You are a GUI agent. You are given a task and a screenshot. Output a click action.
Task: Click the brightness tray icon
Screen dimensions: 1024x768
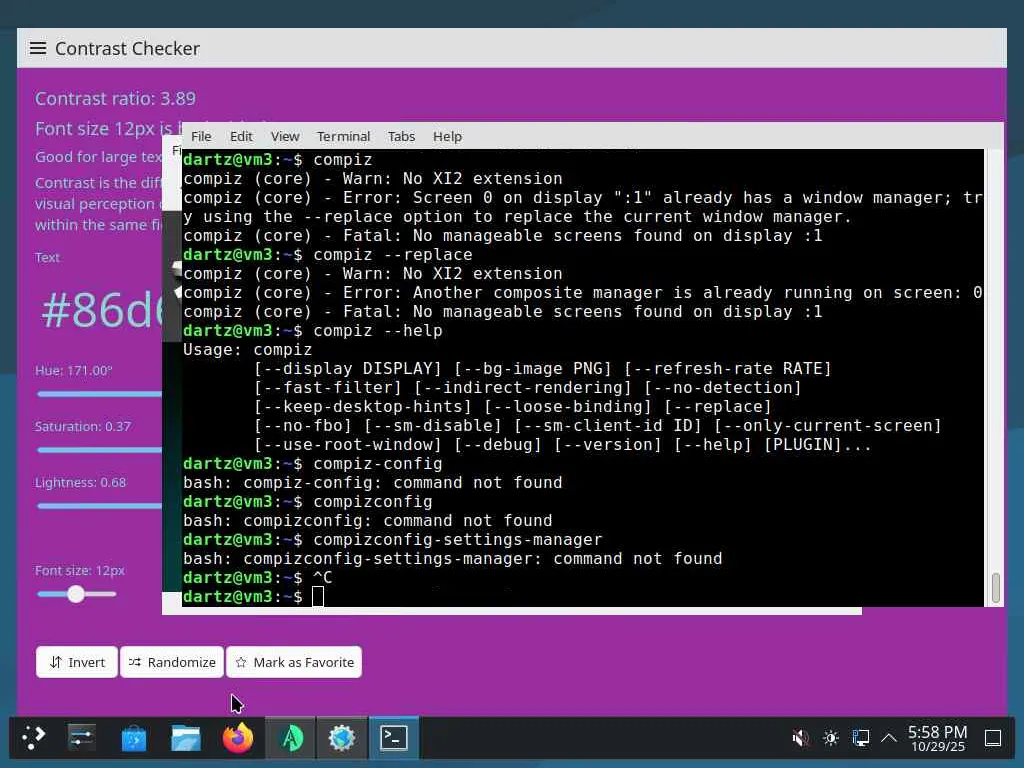(x=831, y=738)
